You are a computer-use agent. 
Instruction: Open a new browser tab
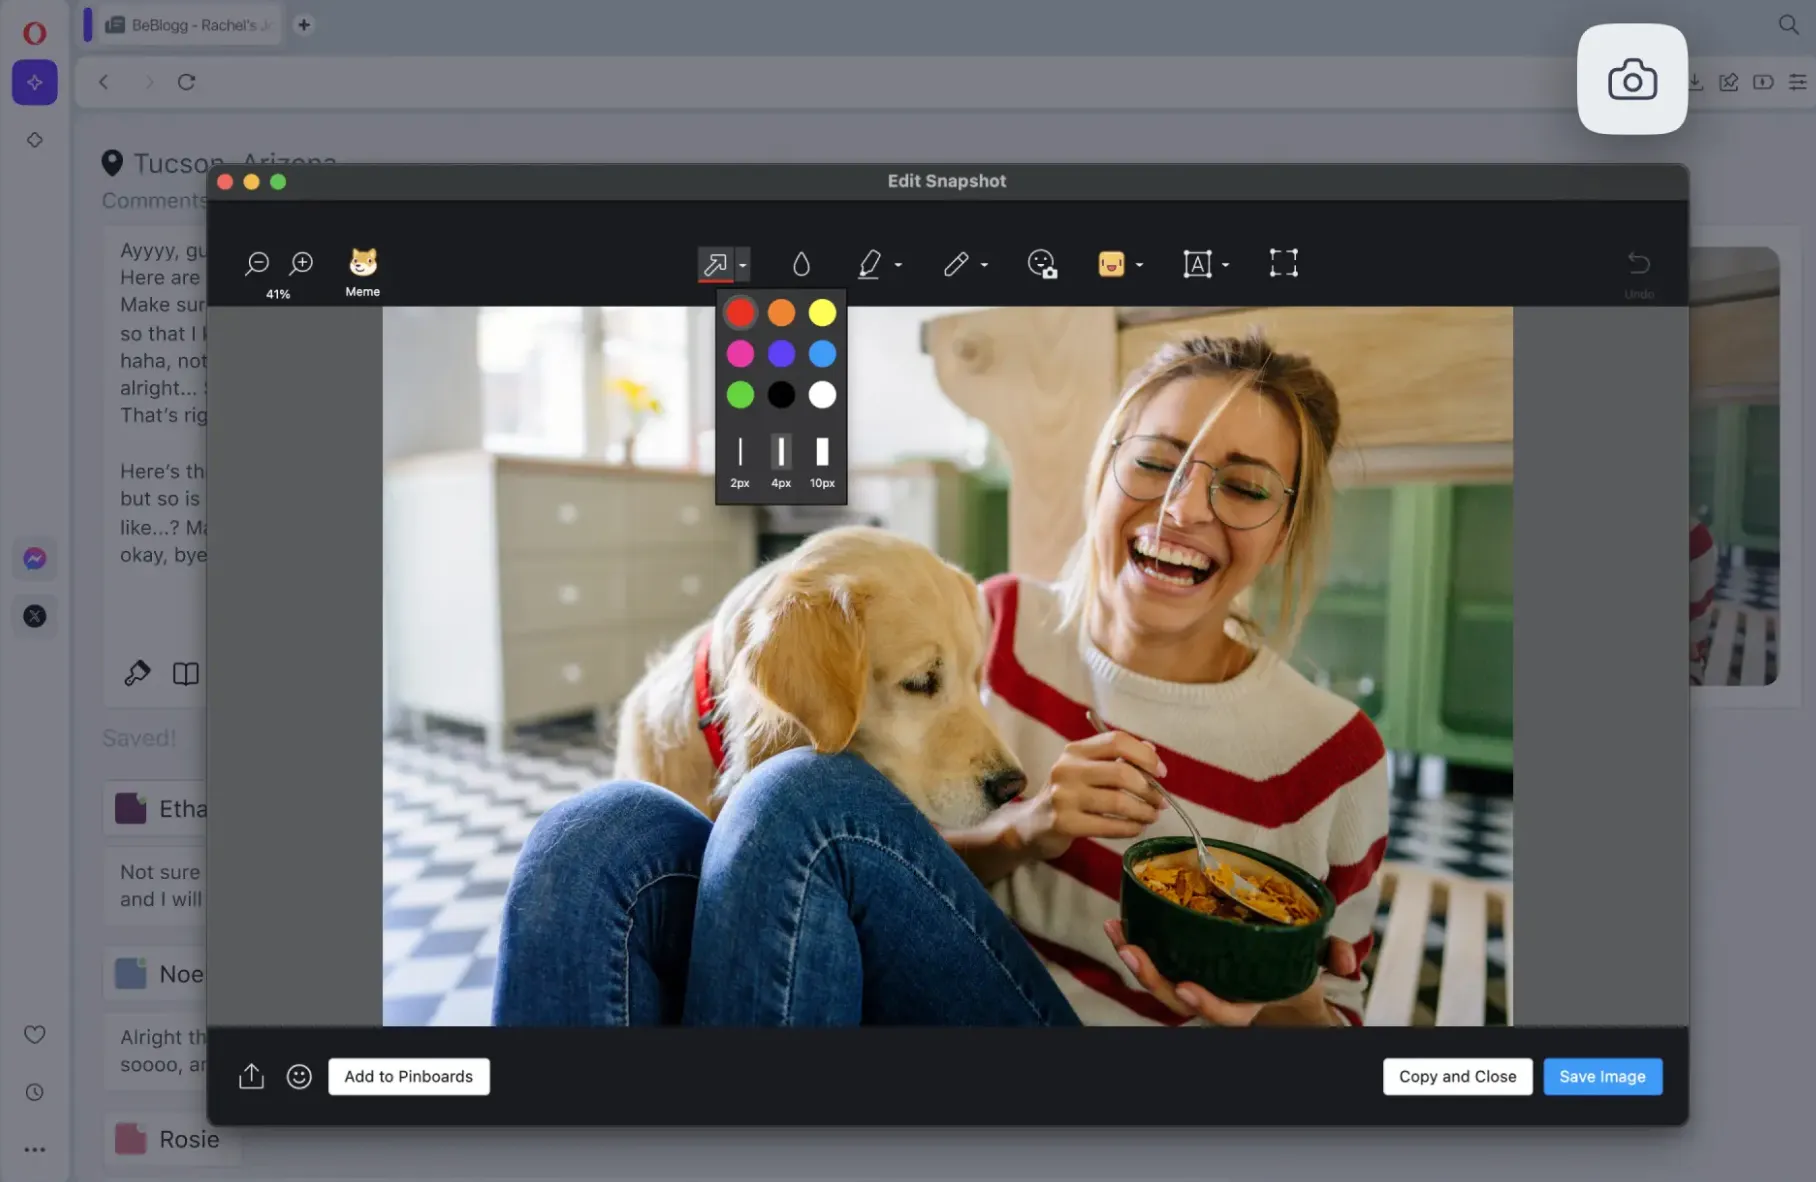(304, 24)
